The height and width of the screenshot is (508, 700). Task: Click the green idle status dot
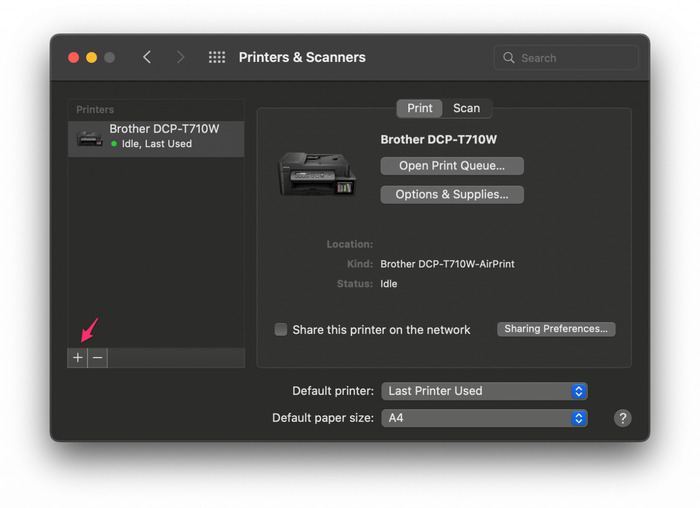(x=114, y=144)
